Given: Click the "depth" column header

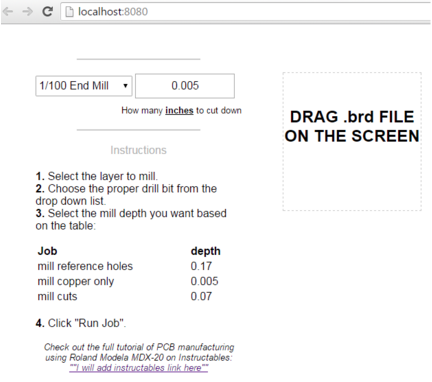Looking at the screenshot, I should pos(205,251).
